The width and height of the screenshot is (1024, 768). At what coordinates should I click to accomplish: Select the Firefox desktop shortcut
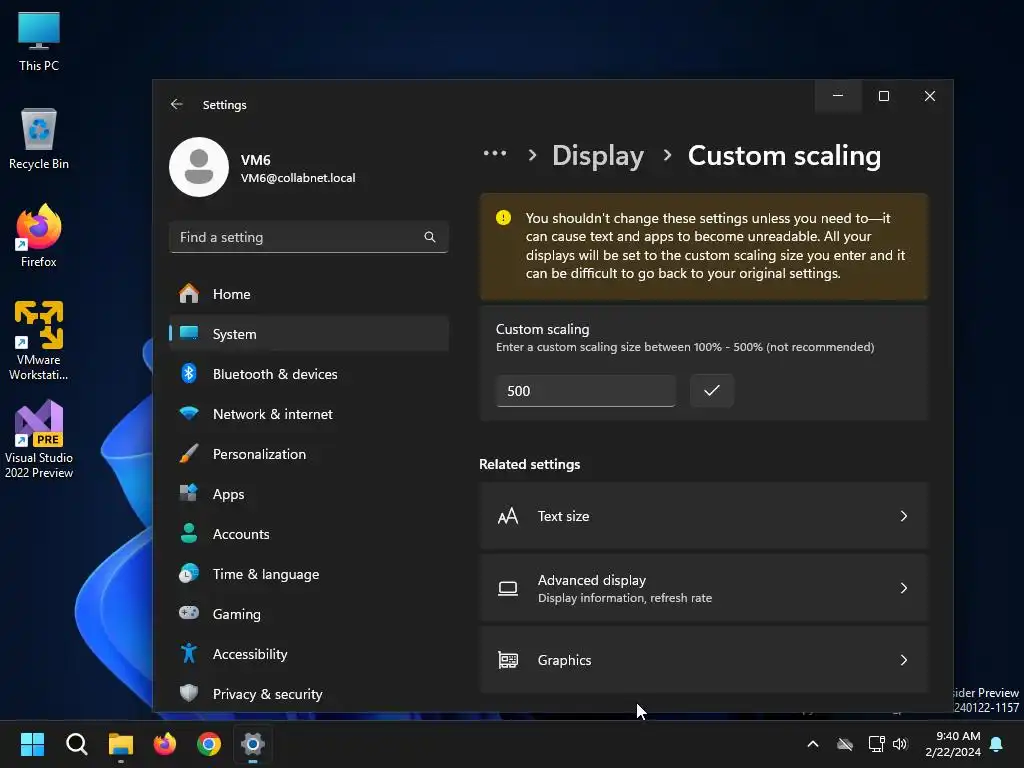[x=39, y=236]
